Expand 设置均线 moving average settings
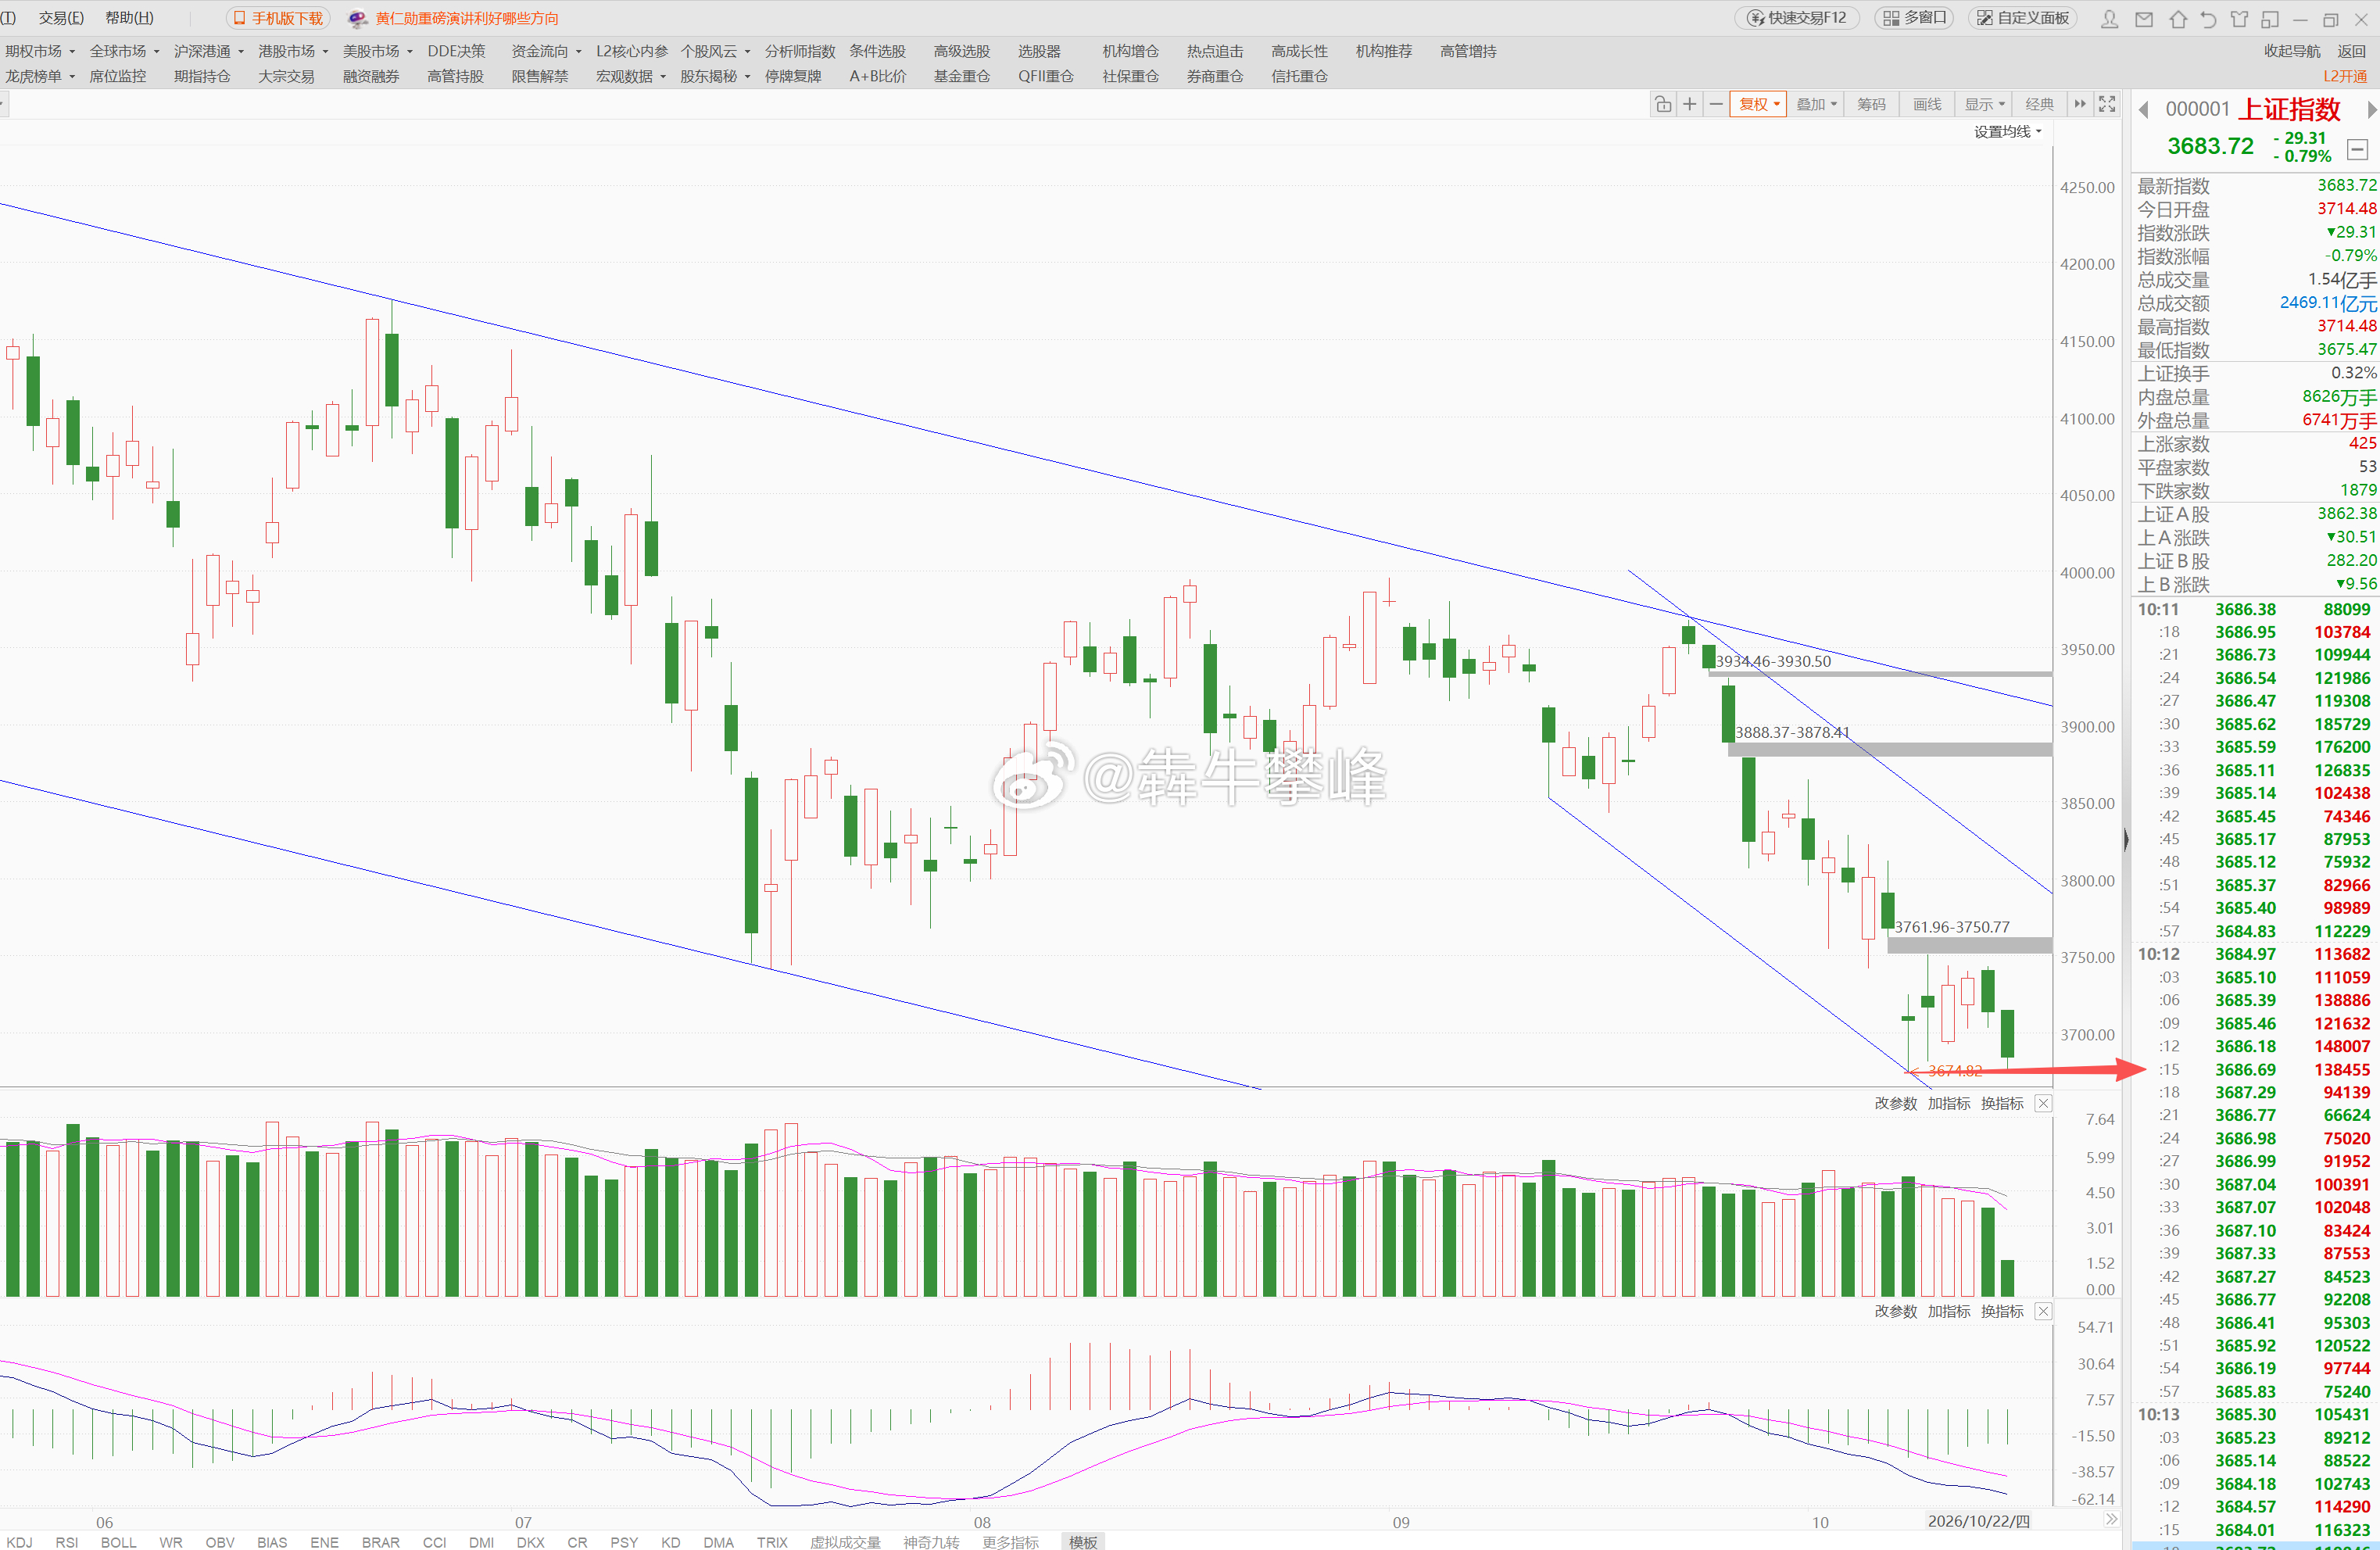Viewport: 2380px width, 1550px height. 2007,132
